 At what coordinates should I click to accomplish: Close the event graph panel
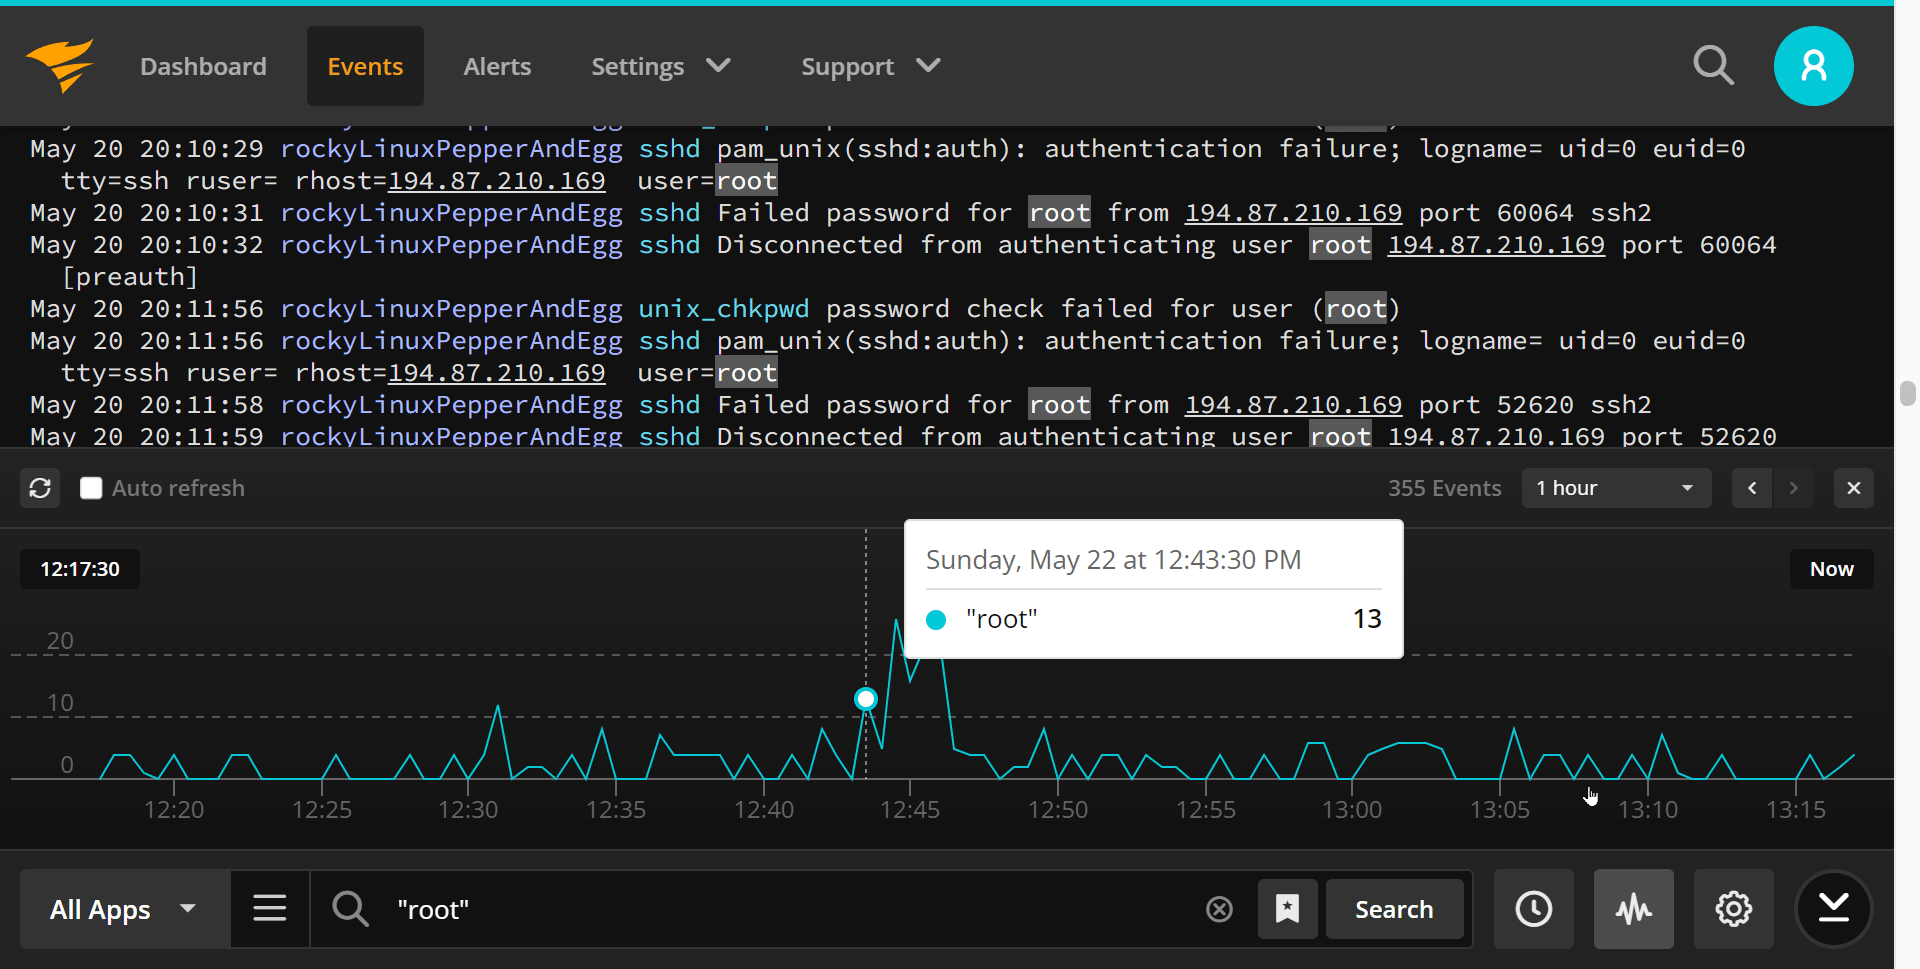pyautogui.click(x=1853, y=488)
